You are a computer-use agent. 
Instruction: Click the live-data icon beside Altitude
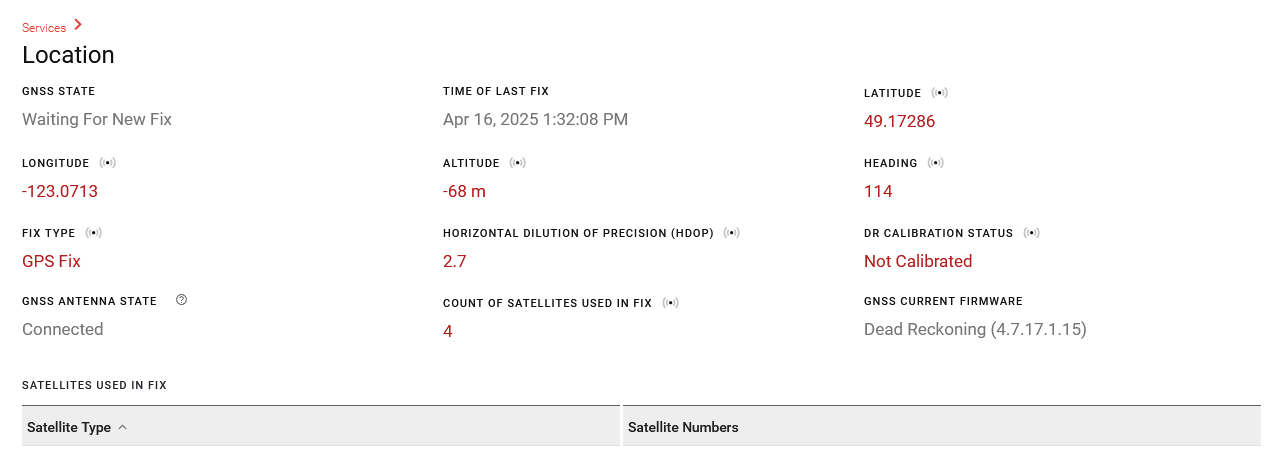(x=518, y=163)
